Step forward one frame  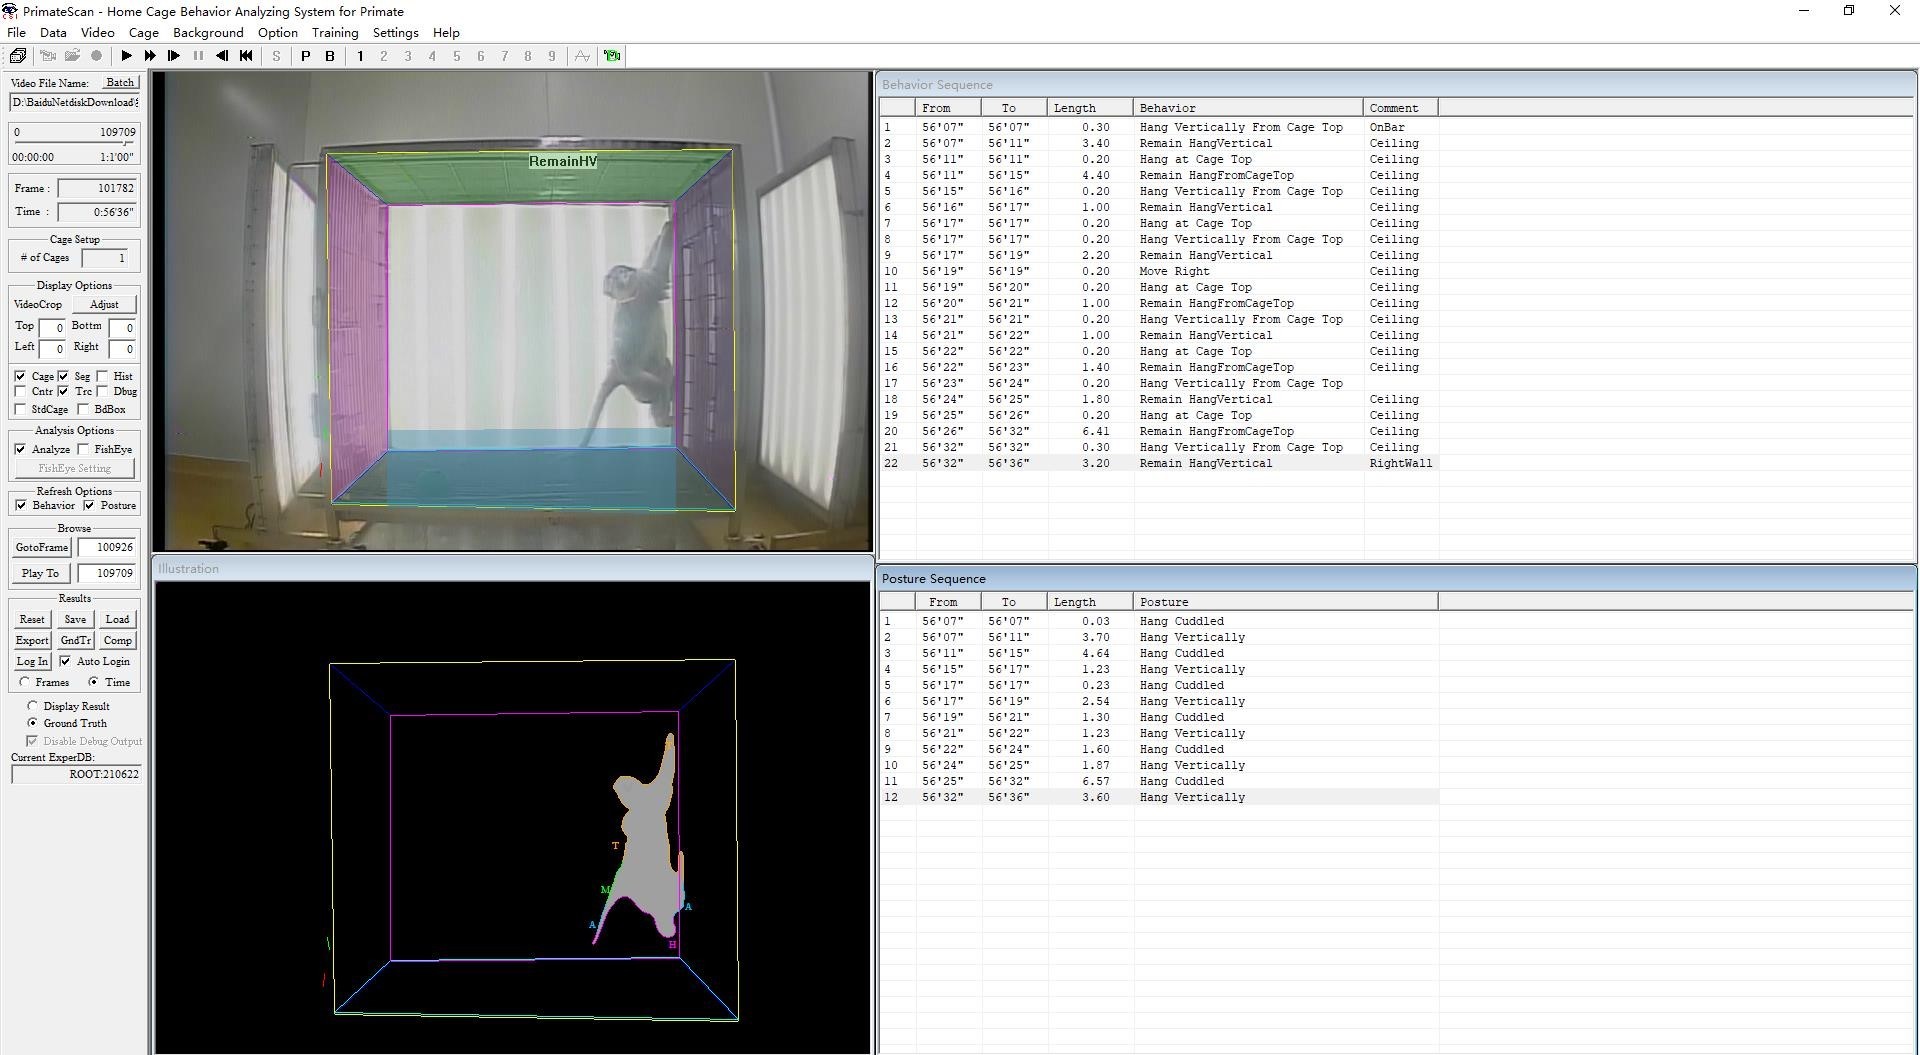[x=174, y=56]
